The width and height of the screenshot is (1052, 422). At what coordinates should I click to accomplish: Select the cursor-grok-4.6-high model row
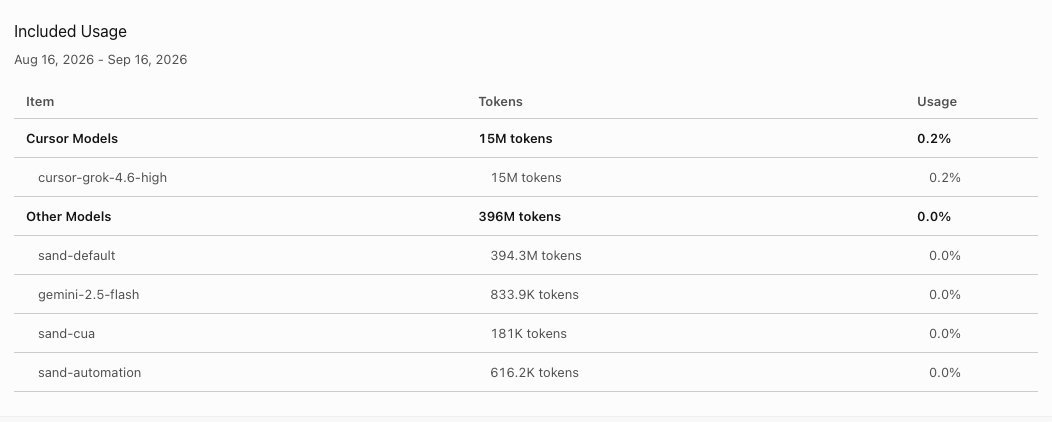point(526,177)
